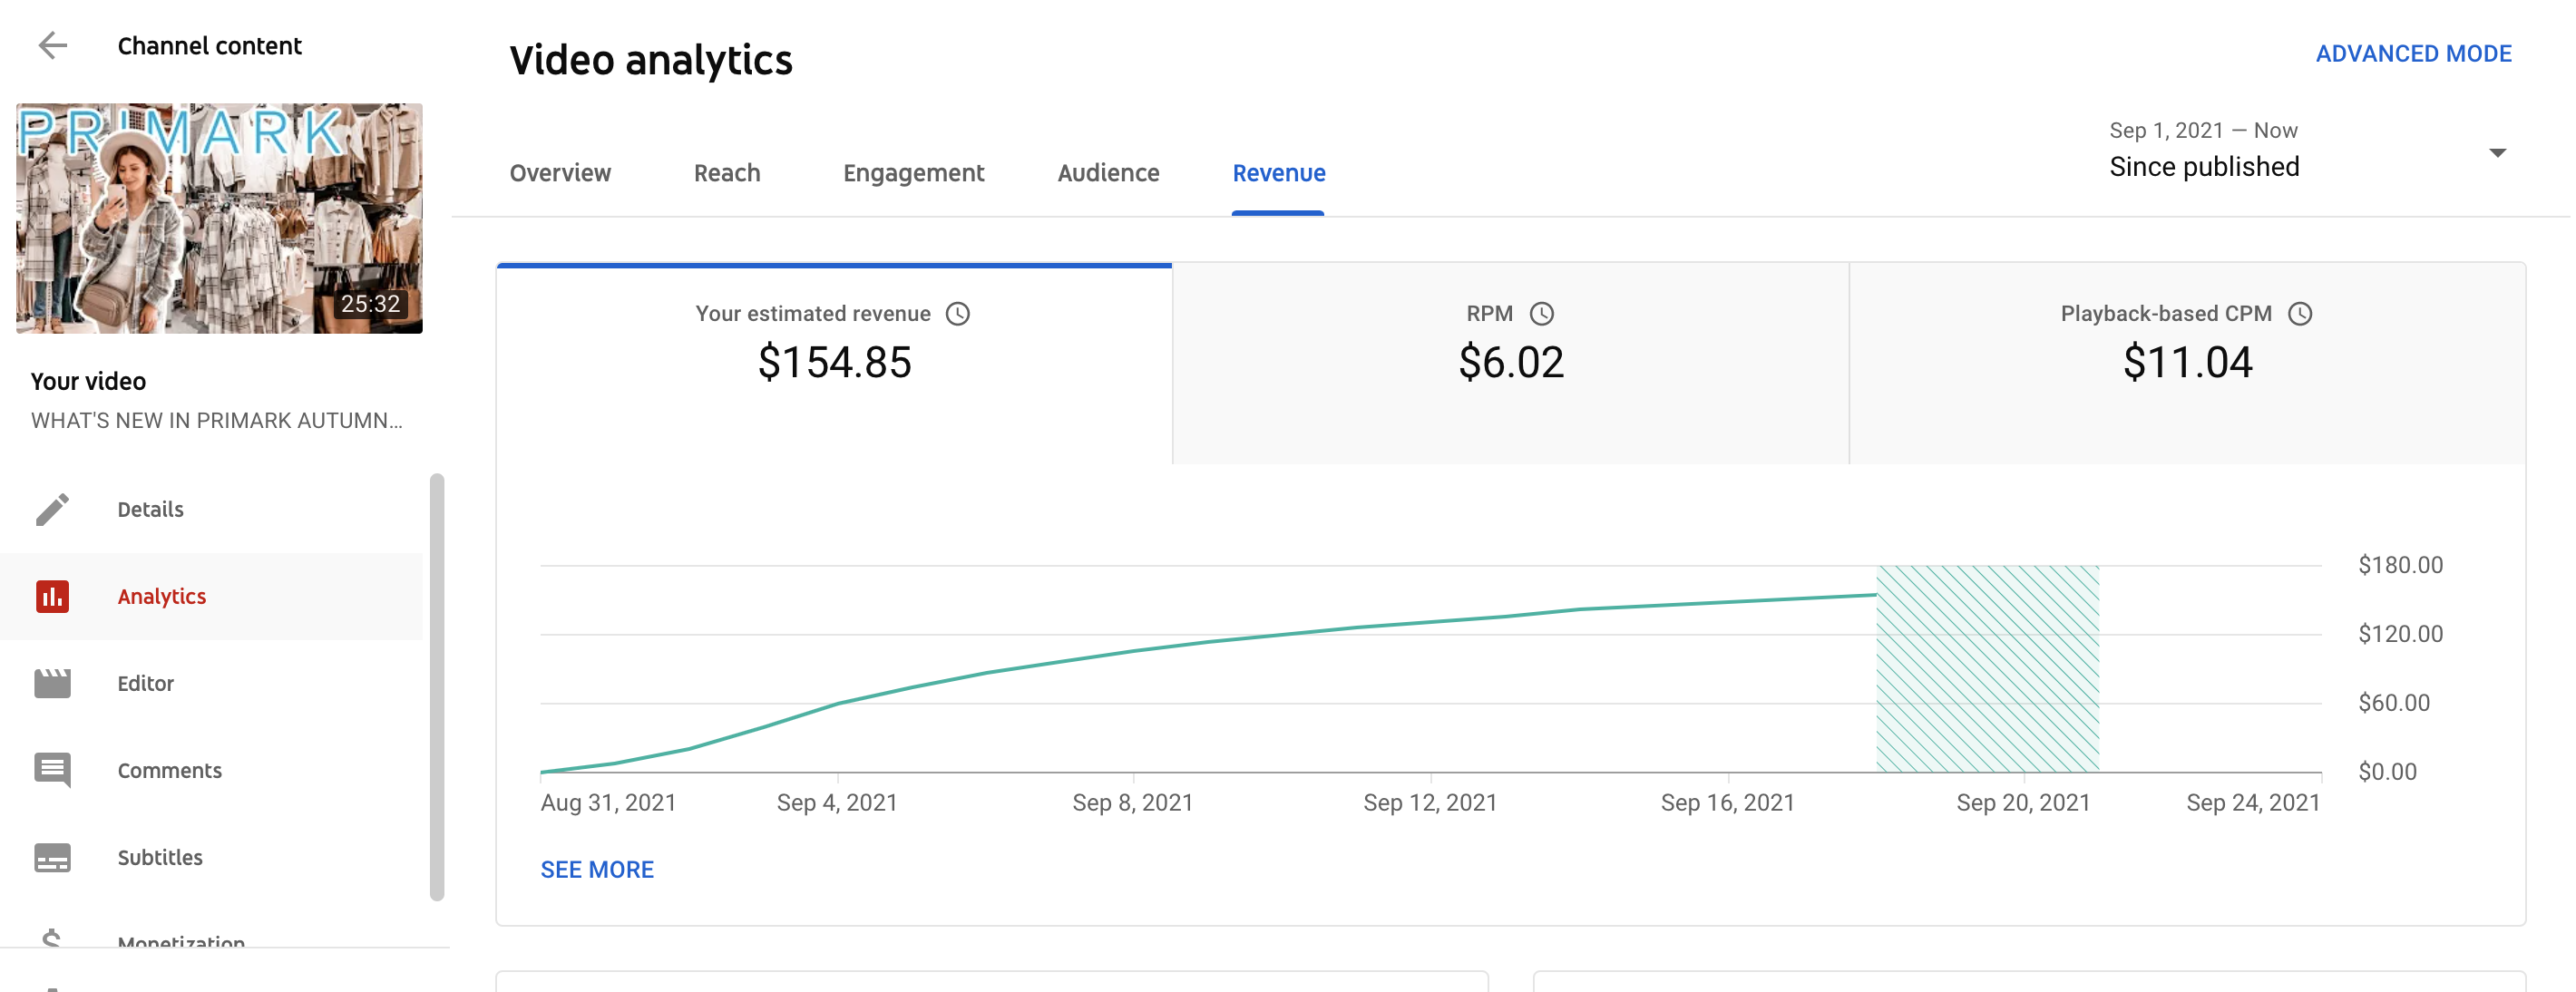Click clock icon beside Playback-based CPM
The image size is (2576, 992).
[2299, 314]
